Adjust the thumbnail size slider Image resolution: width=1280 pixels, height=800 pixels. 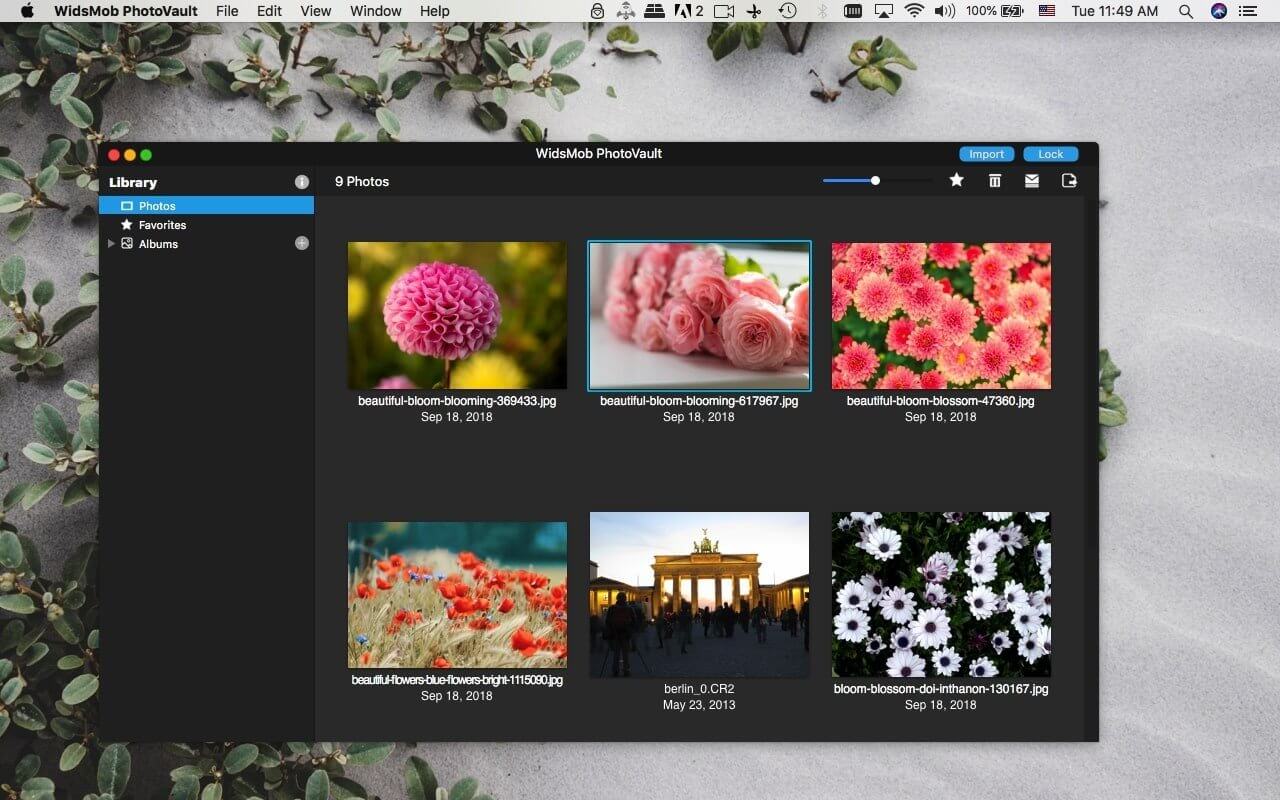click(875, 180)
